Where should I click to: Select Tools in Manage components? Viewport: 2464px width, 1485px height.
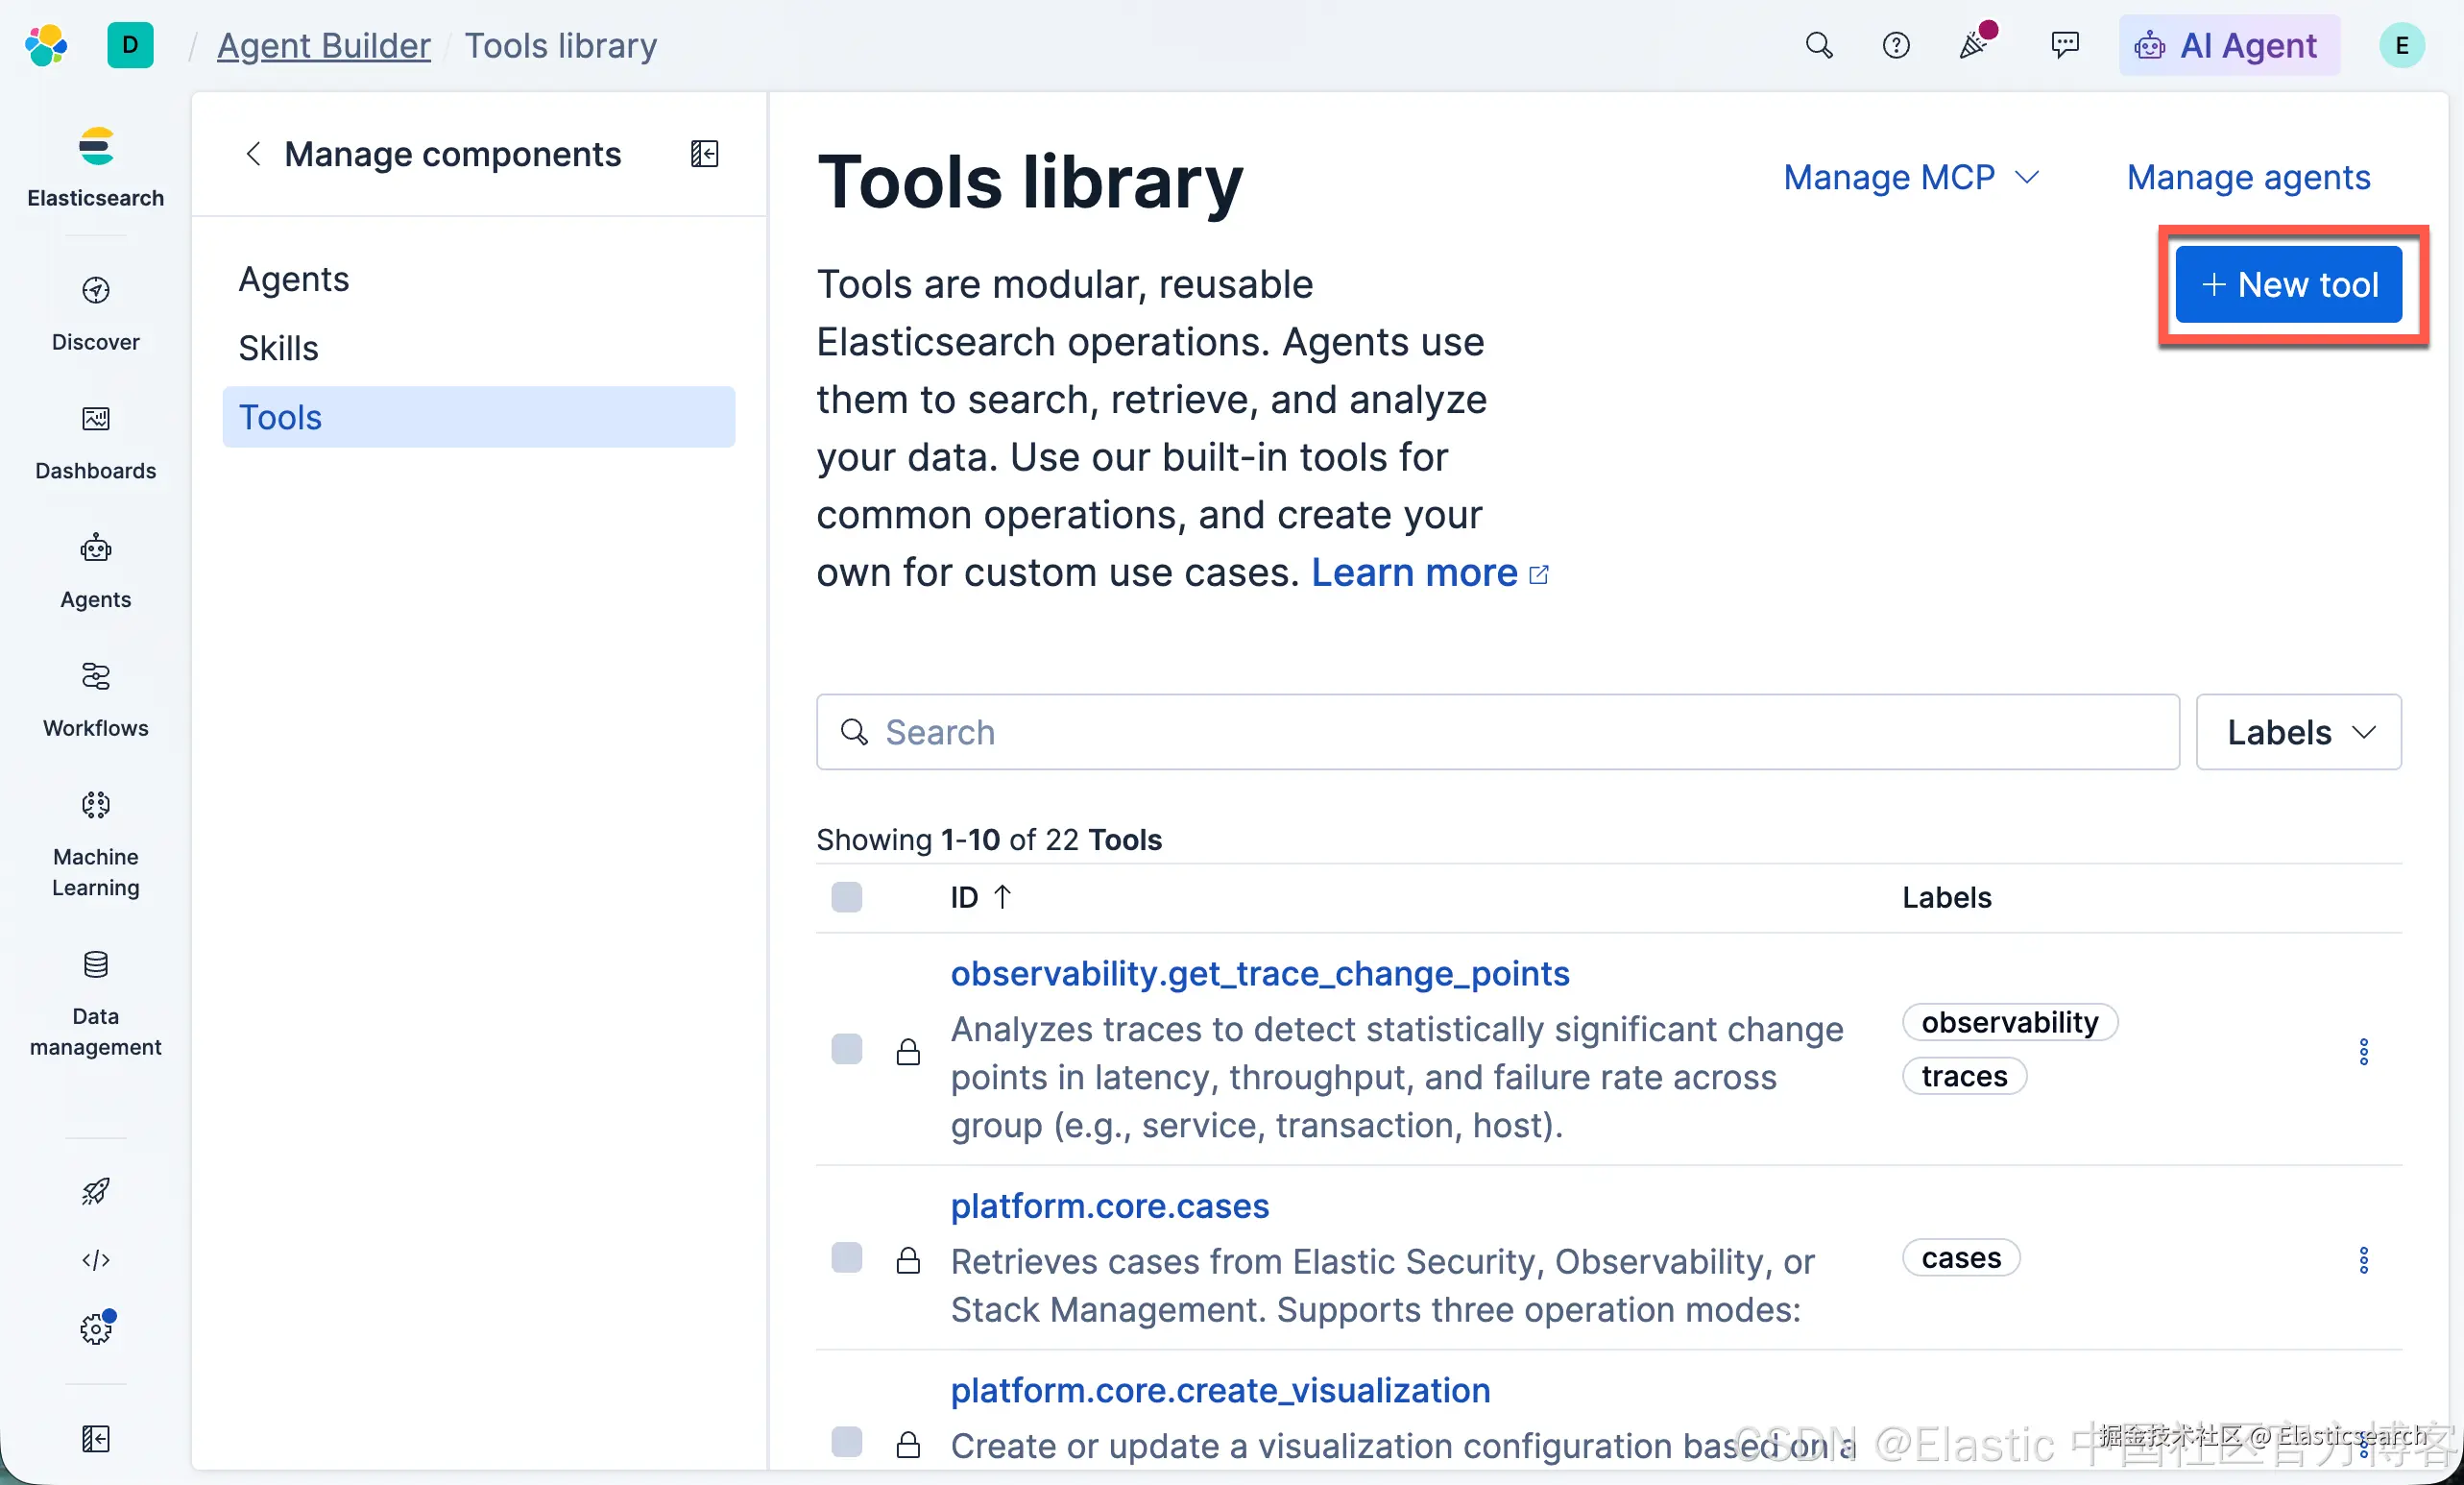479,417
